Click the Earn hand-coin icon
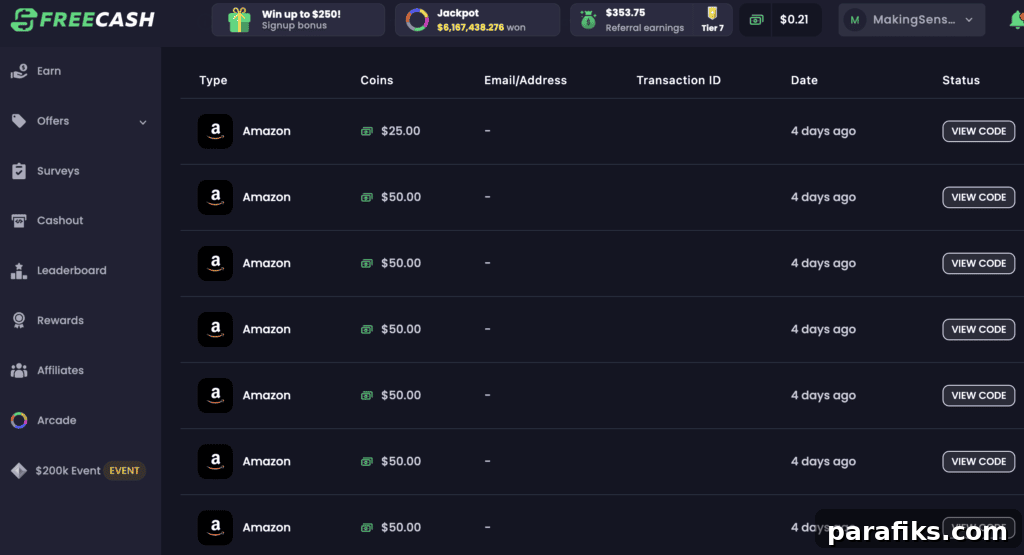 (19, 71)
